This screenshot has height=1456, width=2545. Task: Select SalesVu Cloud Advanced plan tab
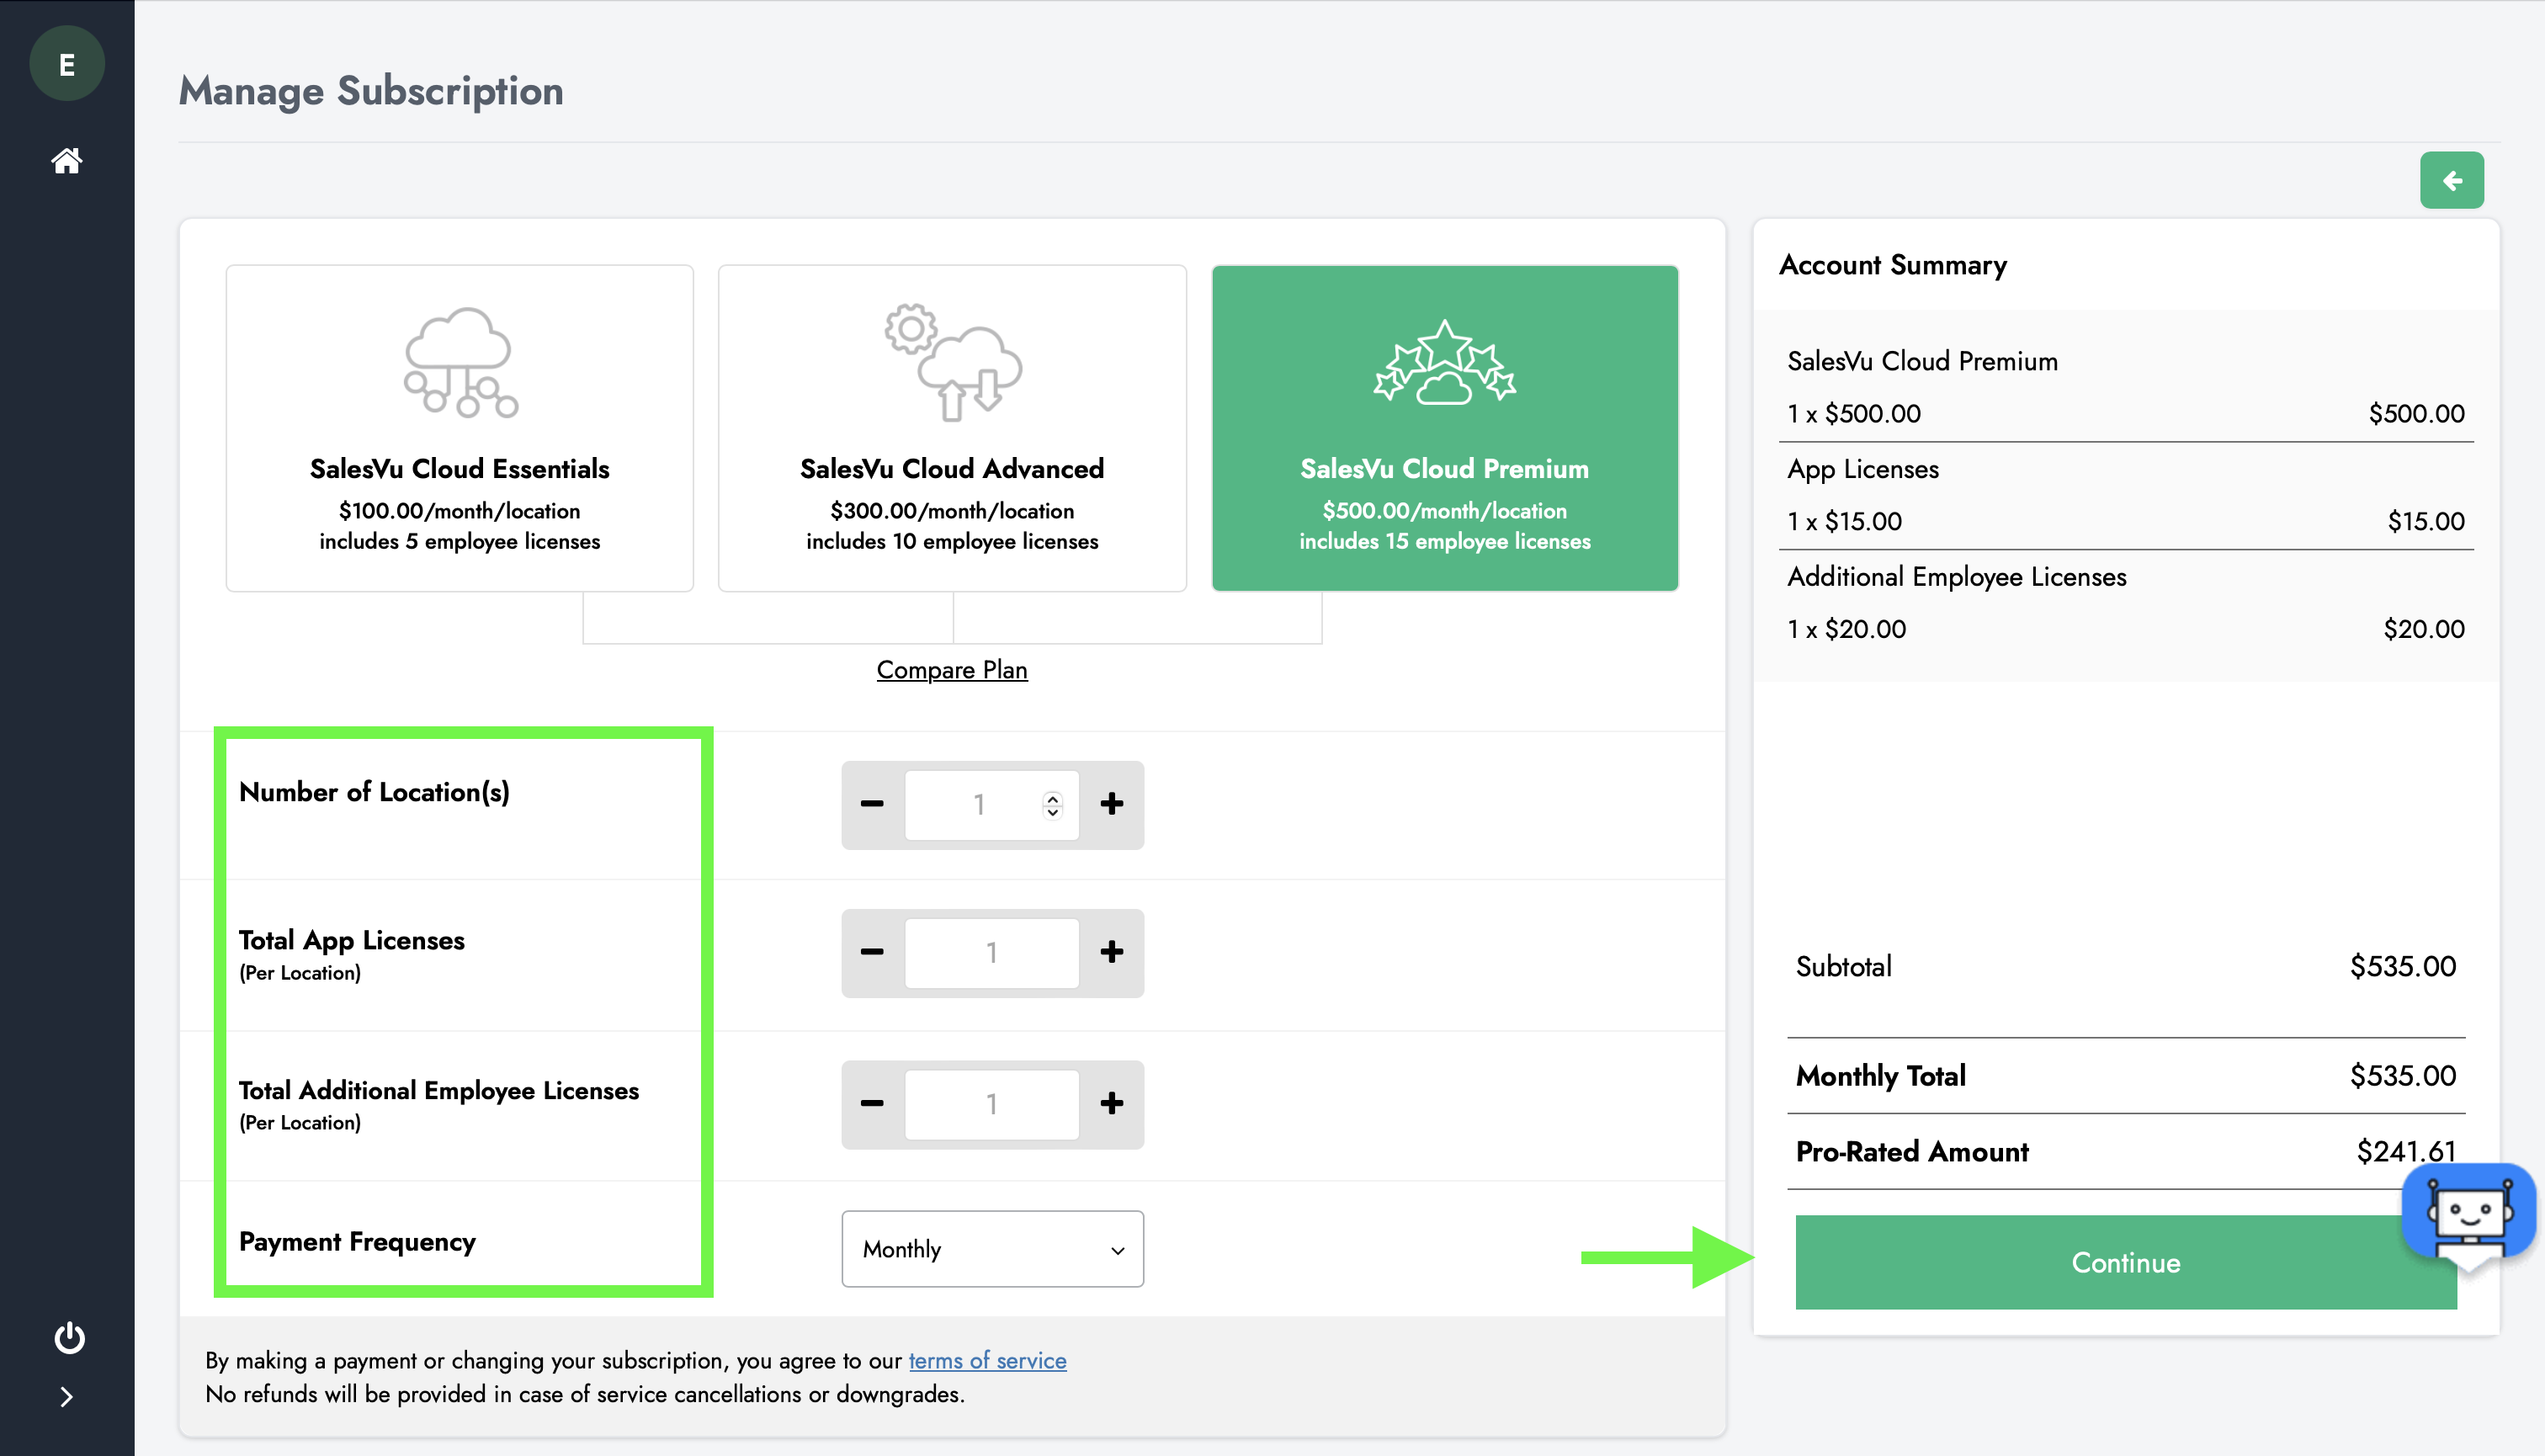pos(949,427)
